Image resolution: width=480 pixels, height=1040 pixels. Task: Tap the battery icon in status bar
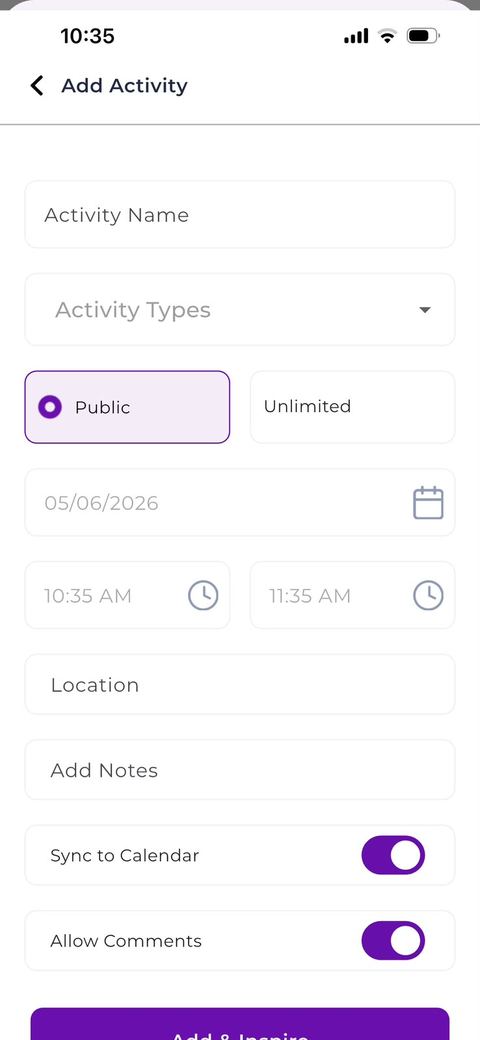coord(423,36)
